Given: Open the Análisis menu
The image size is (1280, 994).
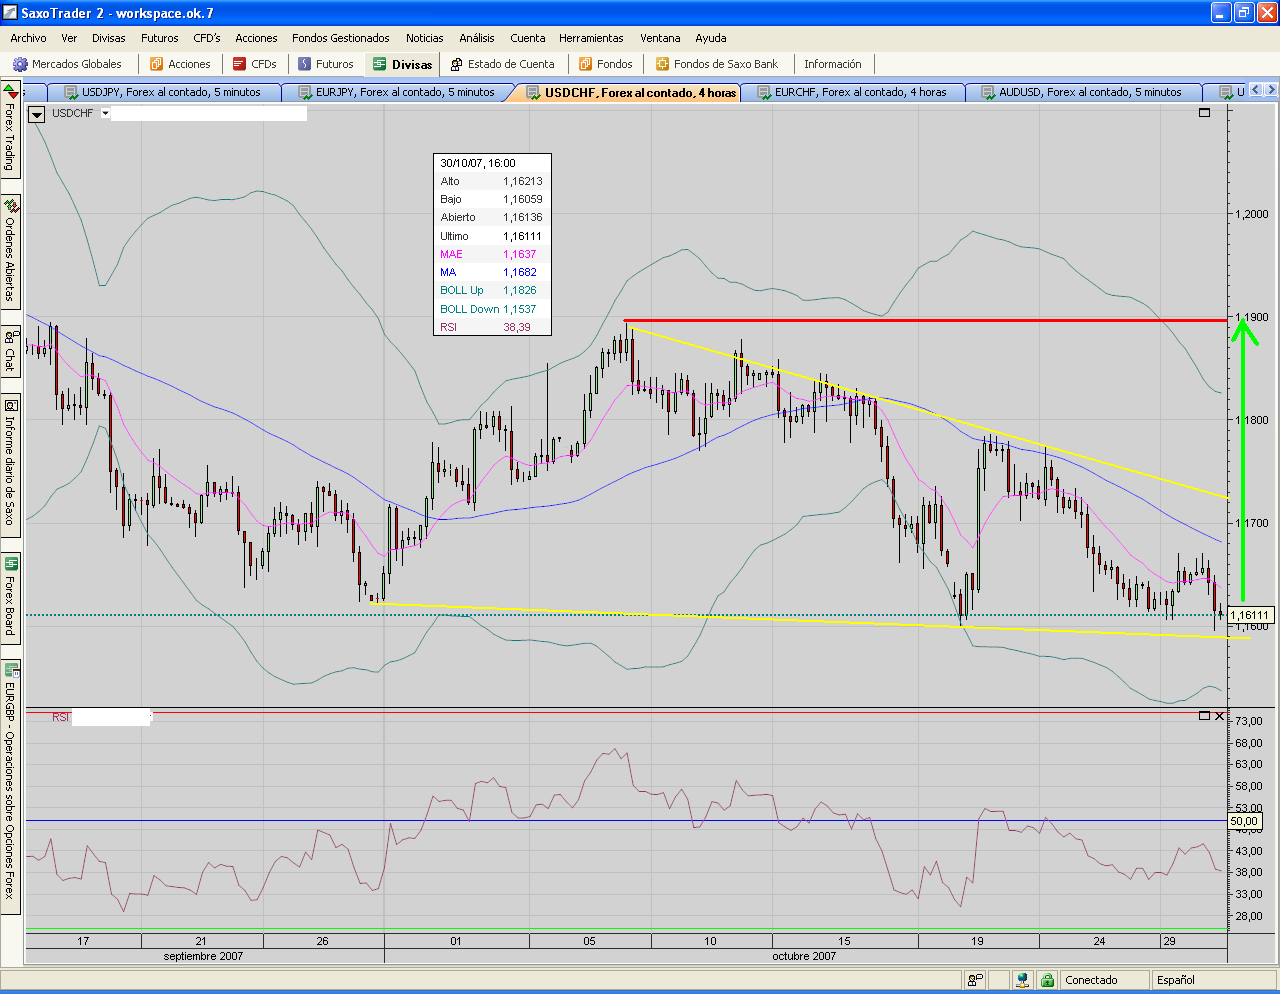Looking at the screenshot, I should tap(476, 38).
